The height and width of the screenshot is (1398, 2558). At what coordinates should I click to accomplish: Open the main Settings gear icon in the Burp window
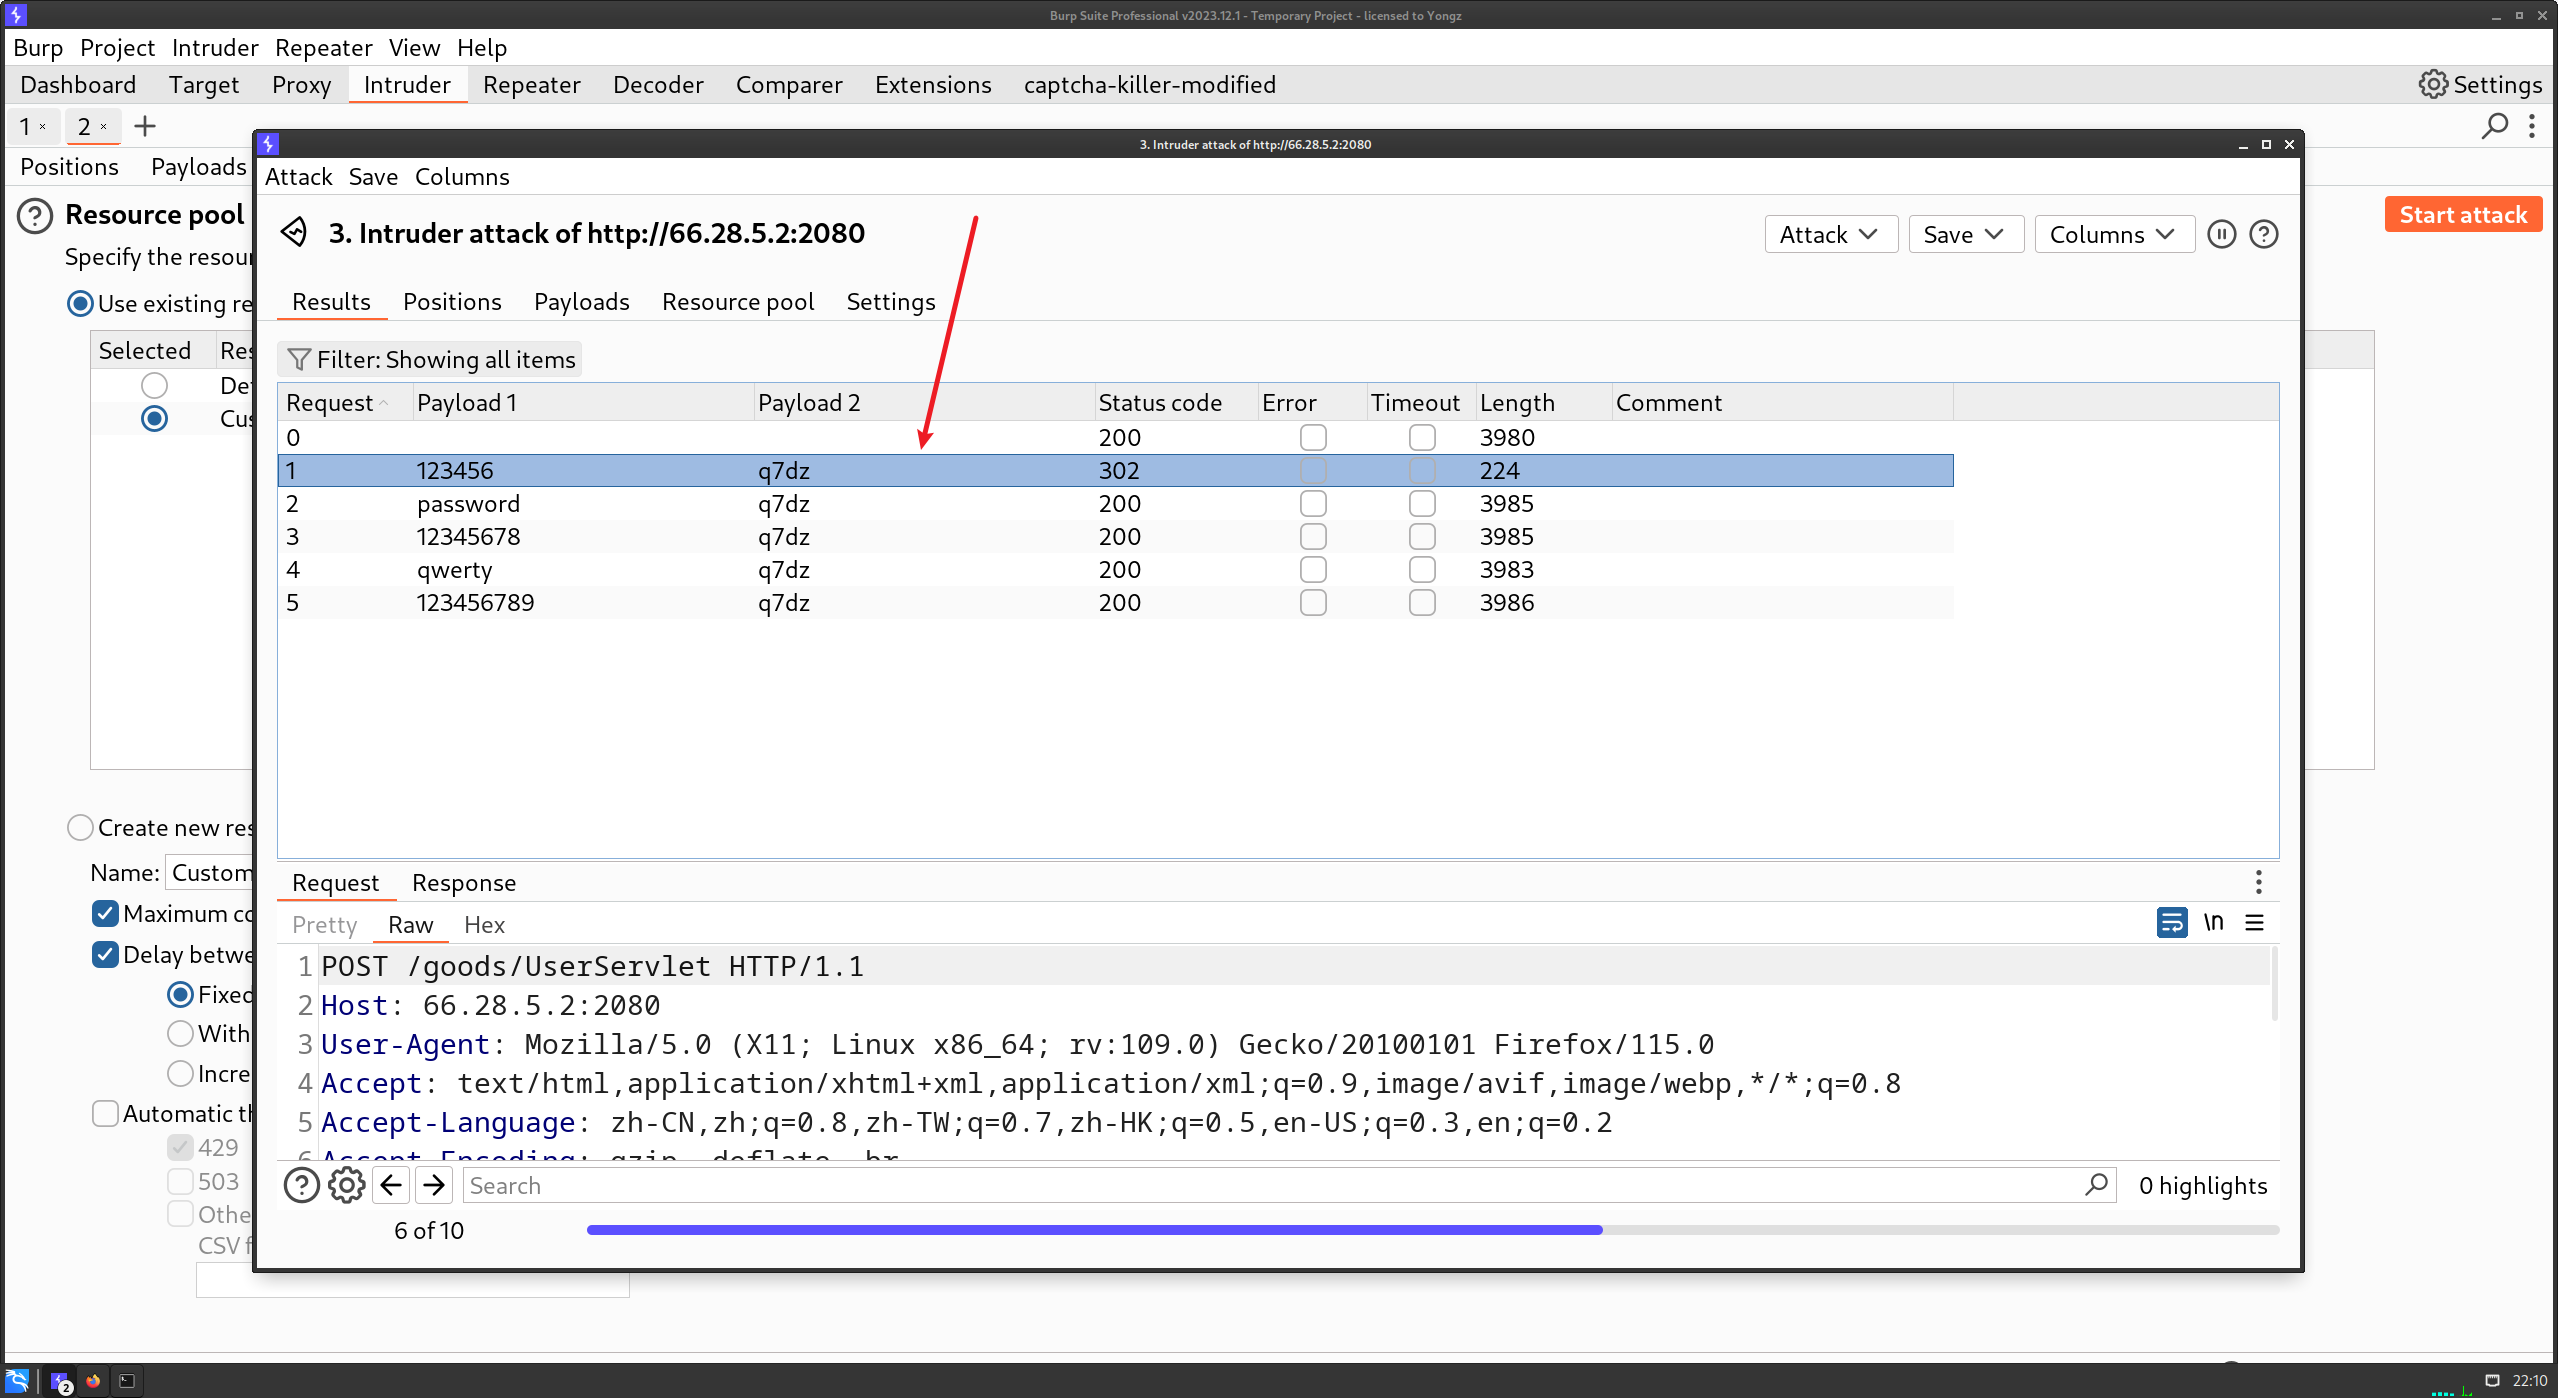coord(2433,84)
